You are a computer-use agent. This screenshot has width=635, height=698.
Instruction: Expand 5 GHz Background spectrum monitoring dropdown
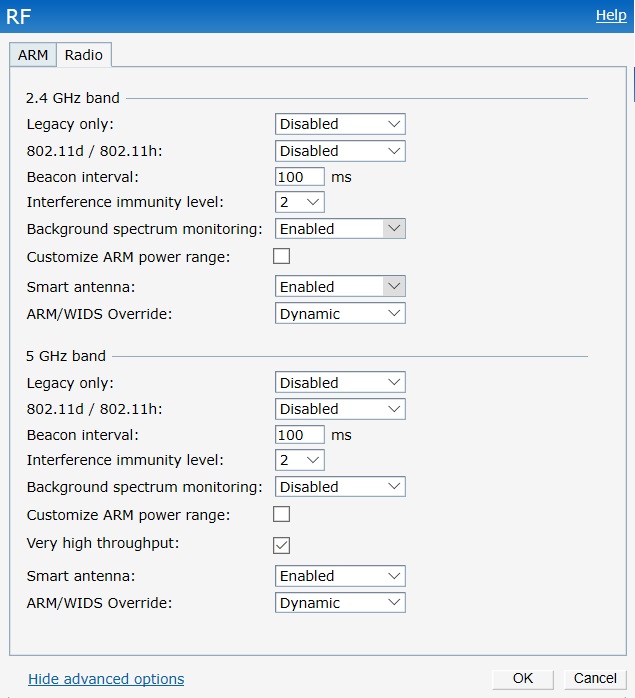coord(340,487)
